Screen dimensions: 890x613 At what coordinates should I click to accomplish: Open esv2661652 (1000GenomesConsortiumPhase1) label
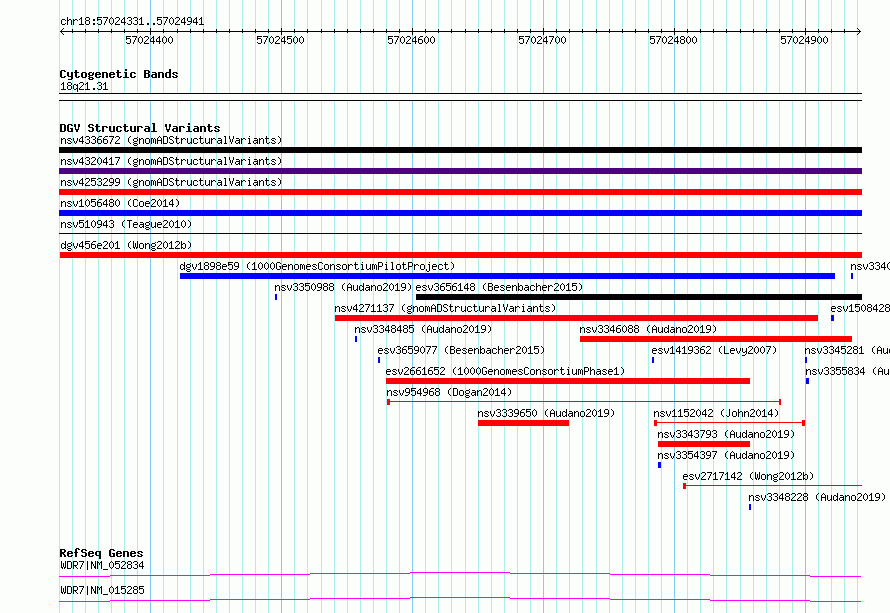(505, 371)
